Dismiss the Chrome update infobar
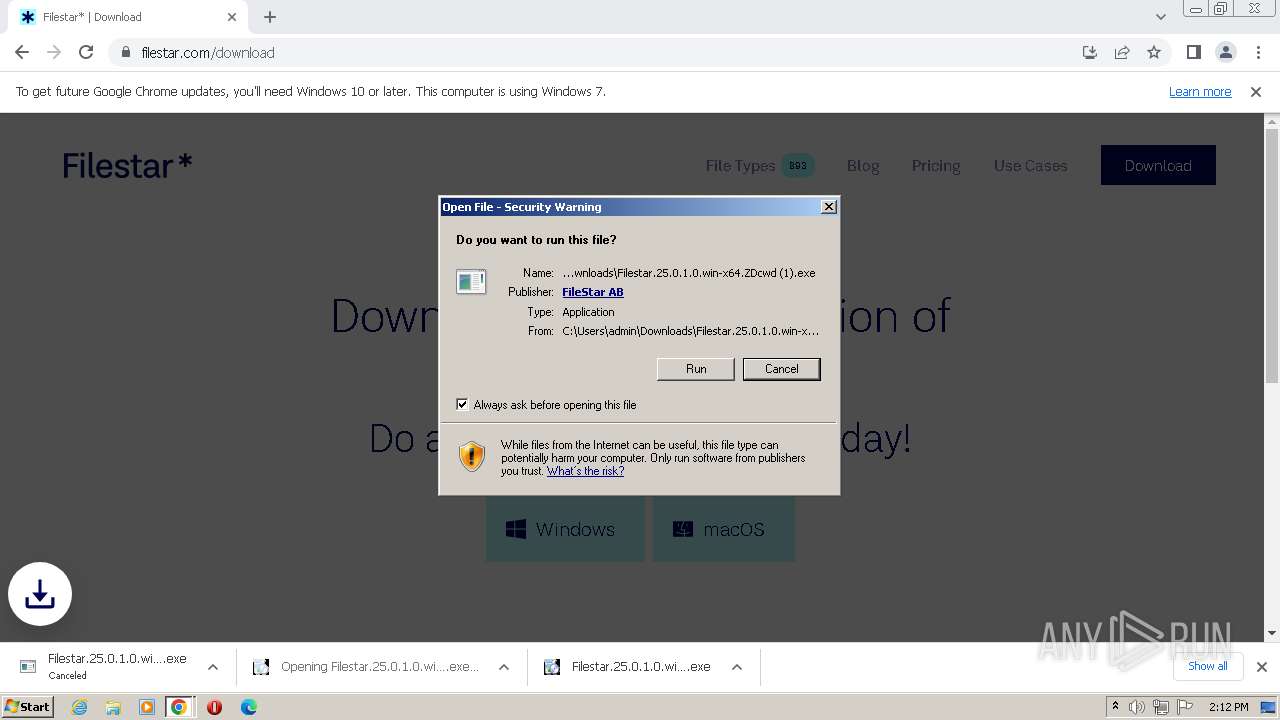This screenshot has width=1280, height=720. tap(1256, 92)
